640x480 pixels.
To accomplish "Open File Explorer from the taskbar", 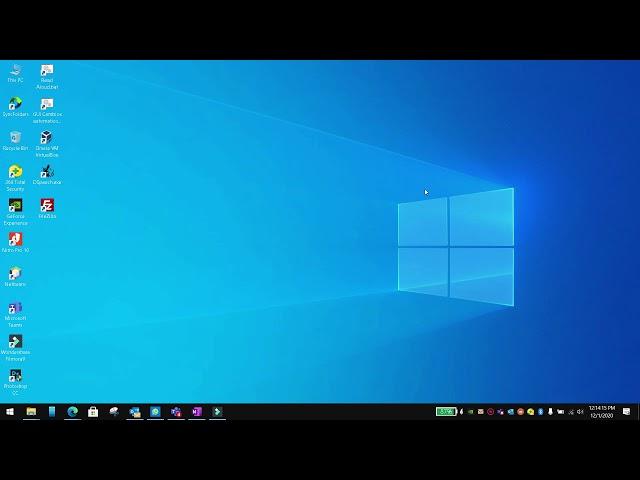I will coord(31,411).
